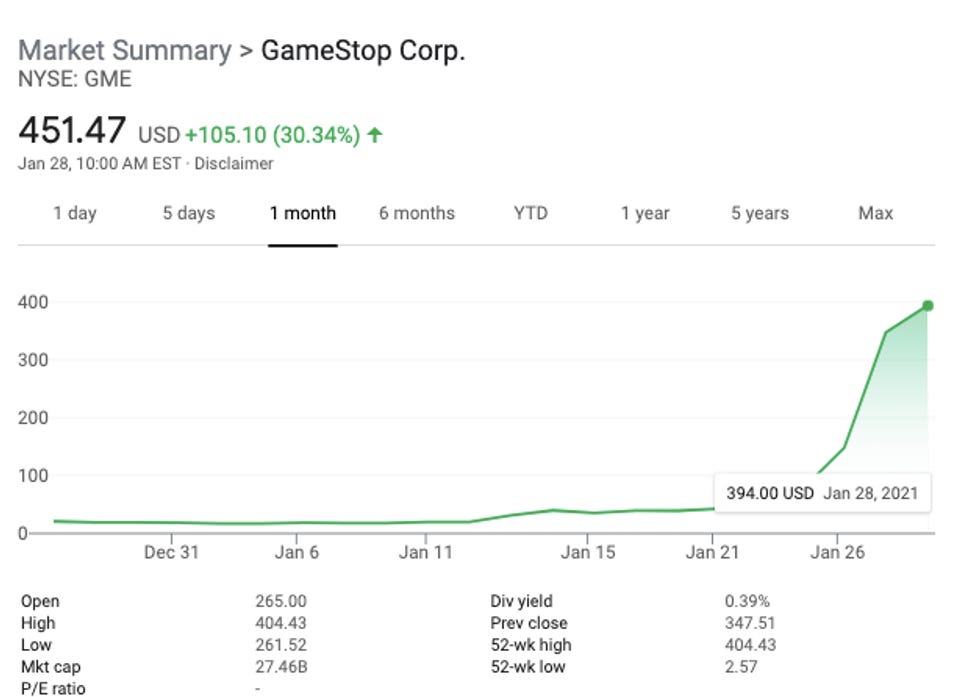Switch to the Max tab

876,213
